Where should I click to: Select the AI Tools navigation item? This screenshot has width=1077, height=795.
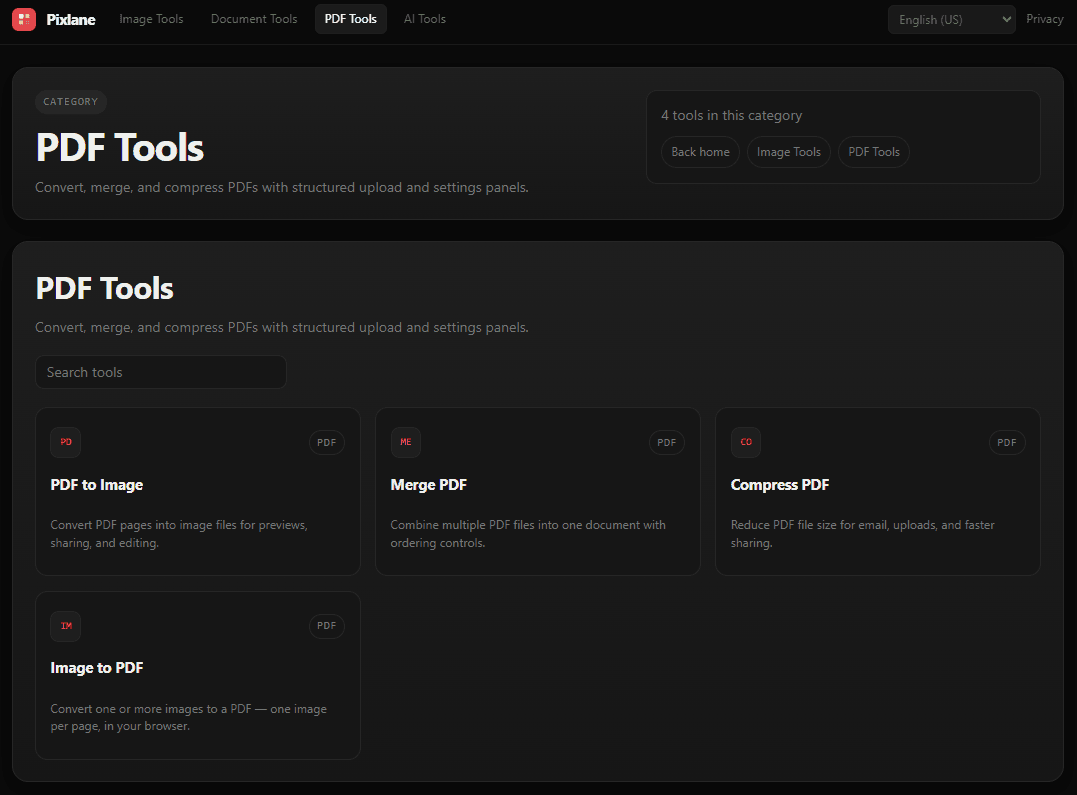[x=424, y=18]
